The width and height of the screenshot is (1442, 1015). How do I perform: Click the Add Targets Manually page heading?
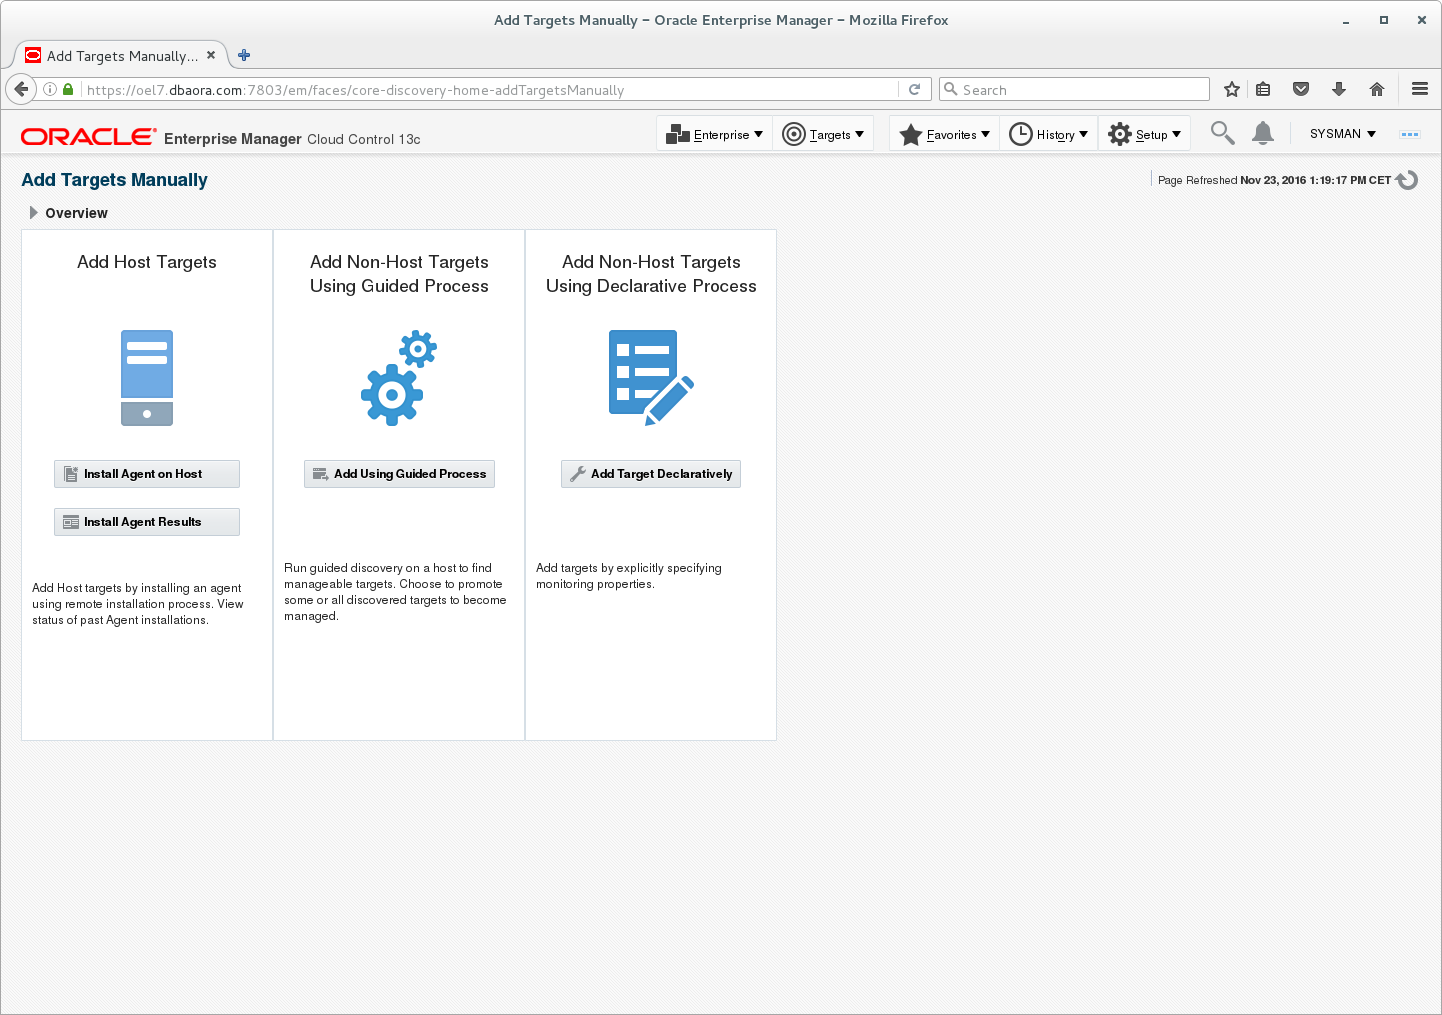click(115, 180)
